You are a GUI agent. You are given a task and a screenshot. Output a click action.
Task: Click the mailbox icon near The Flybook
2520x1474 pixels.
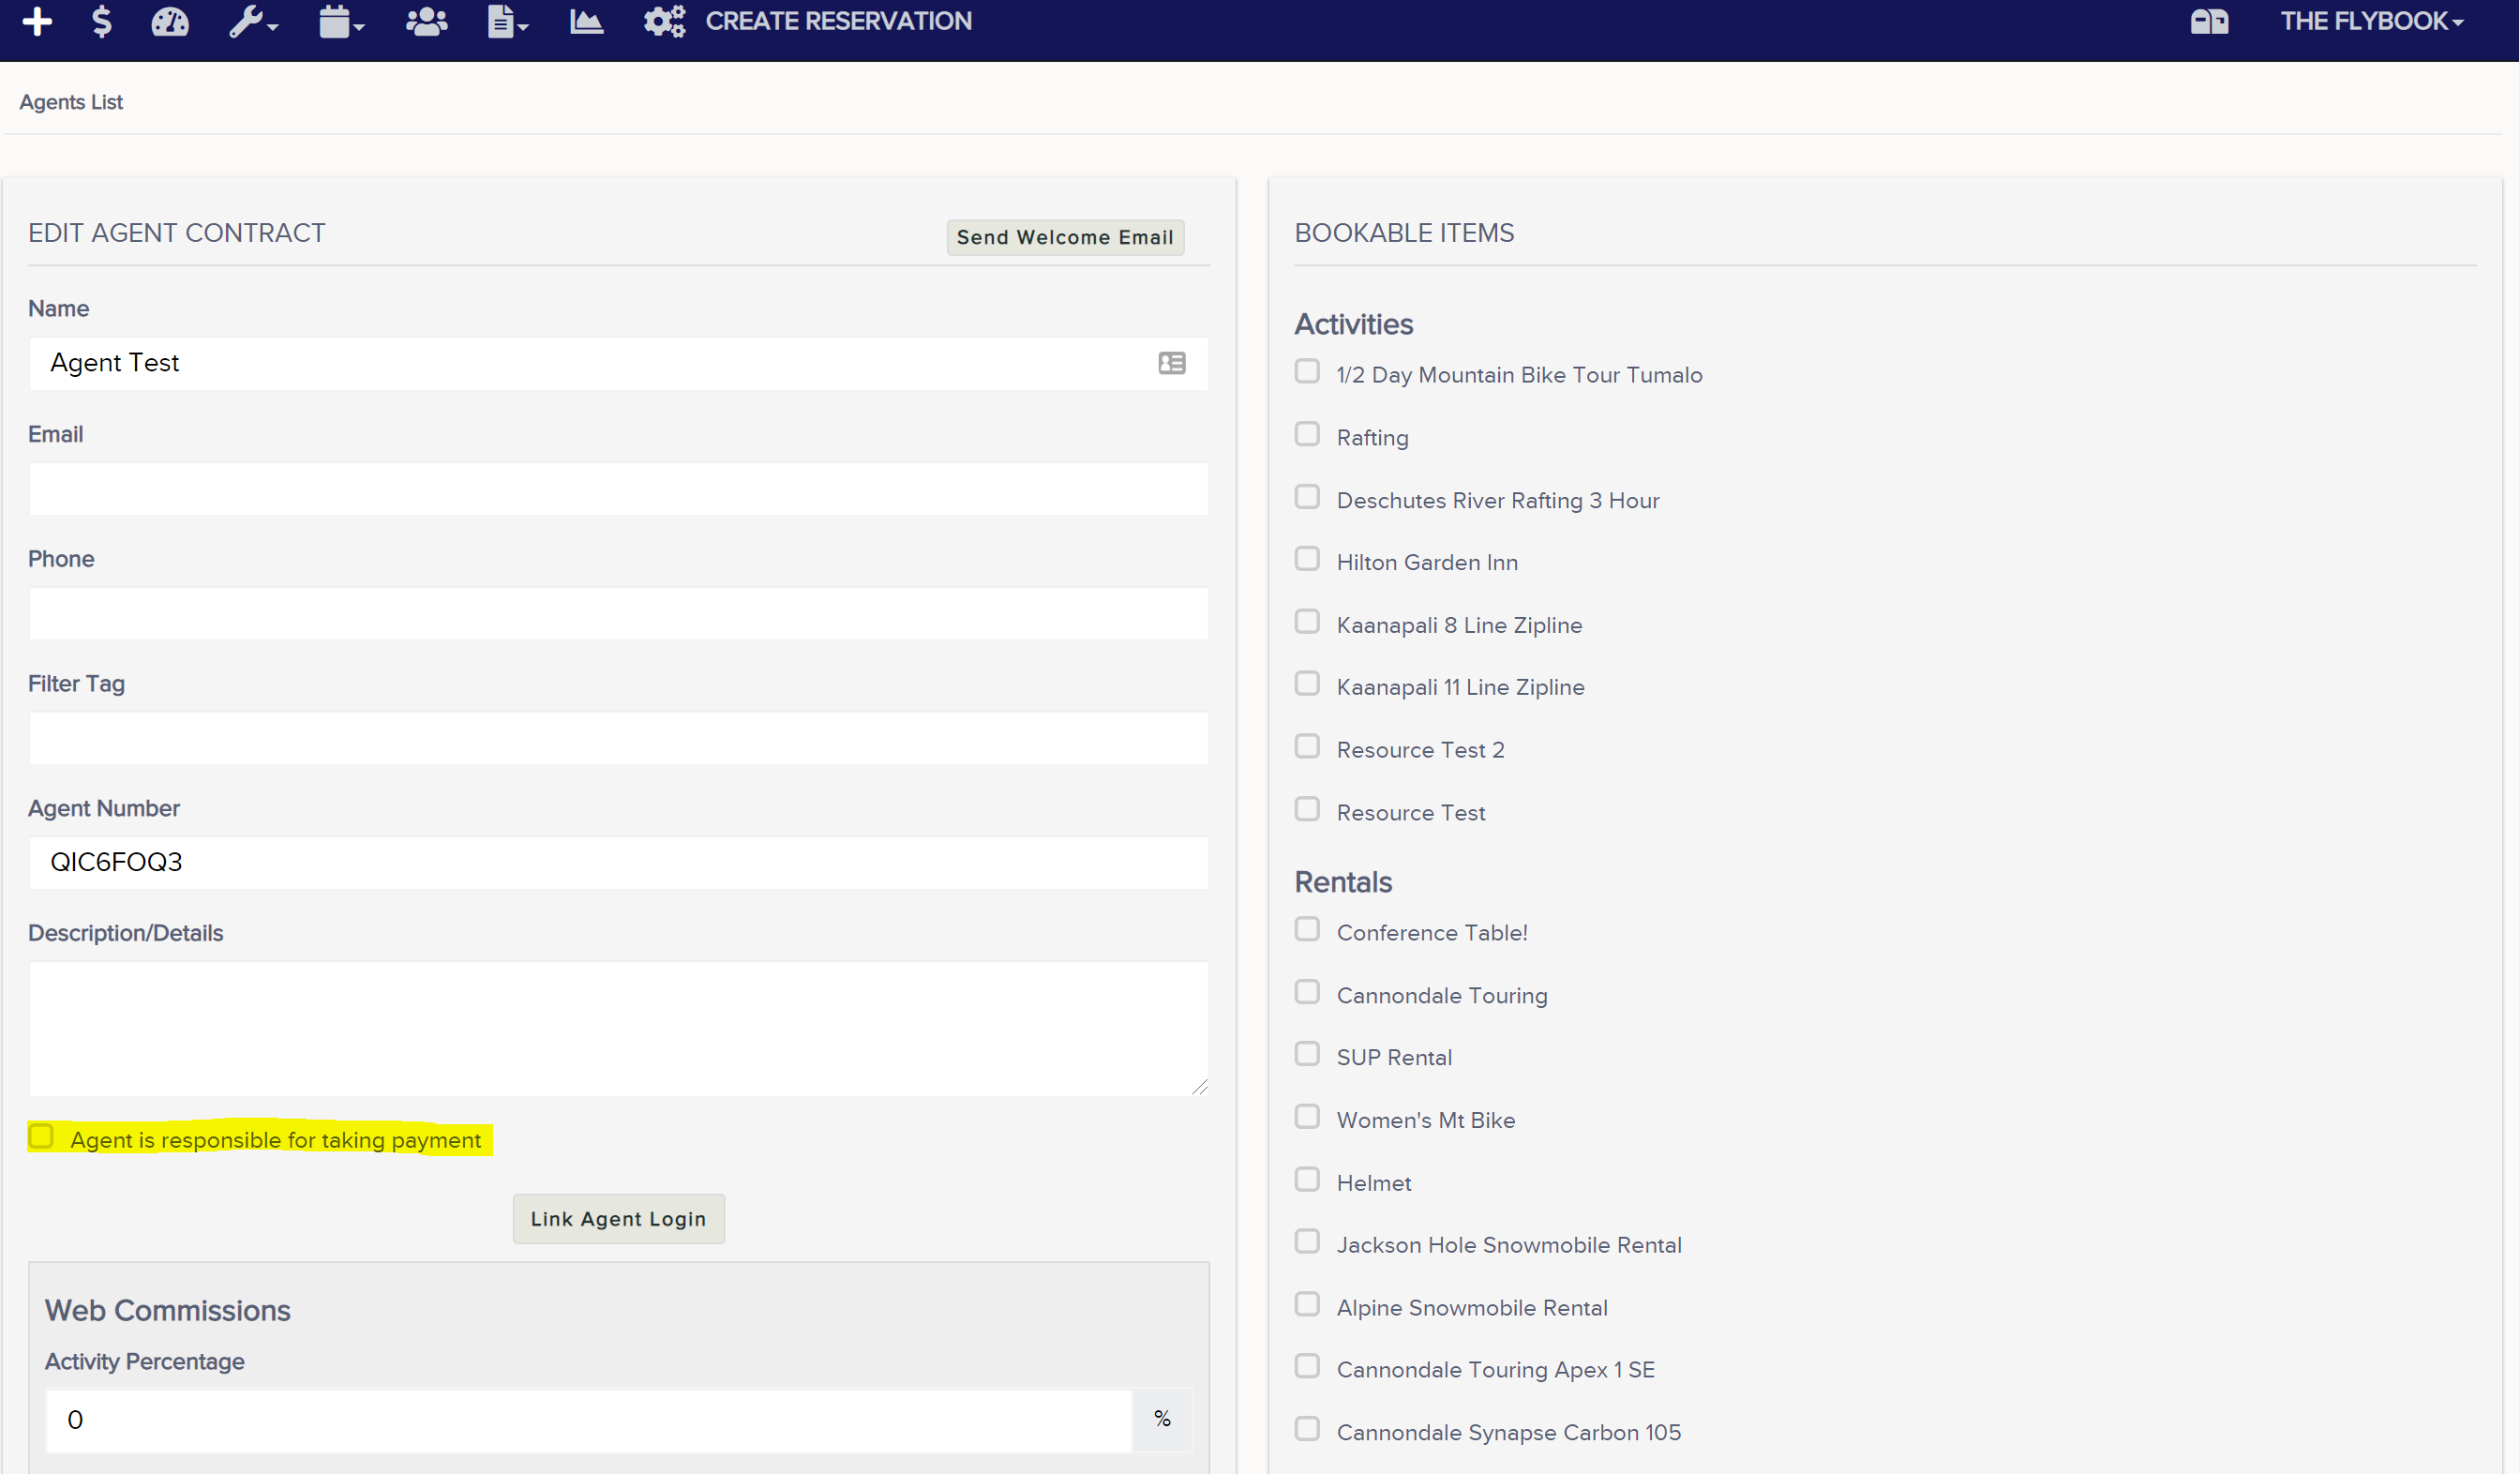pos(2209,21)
